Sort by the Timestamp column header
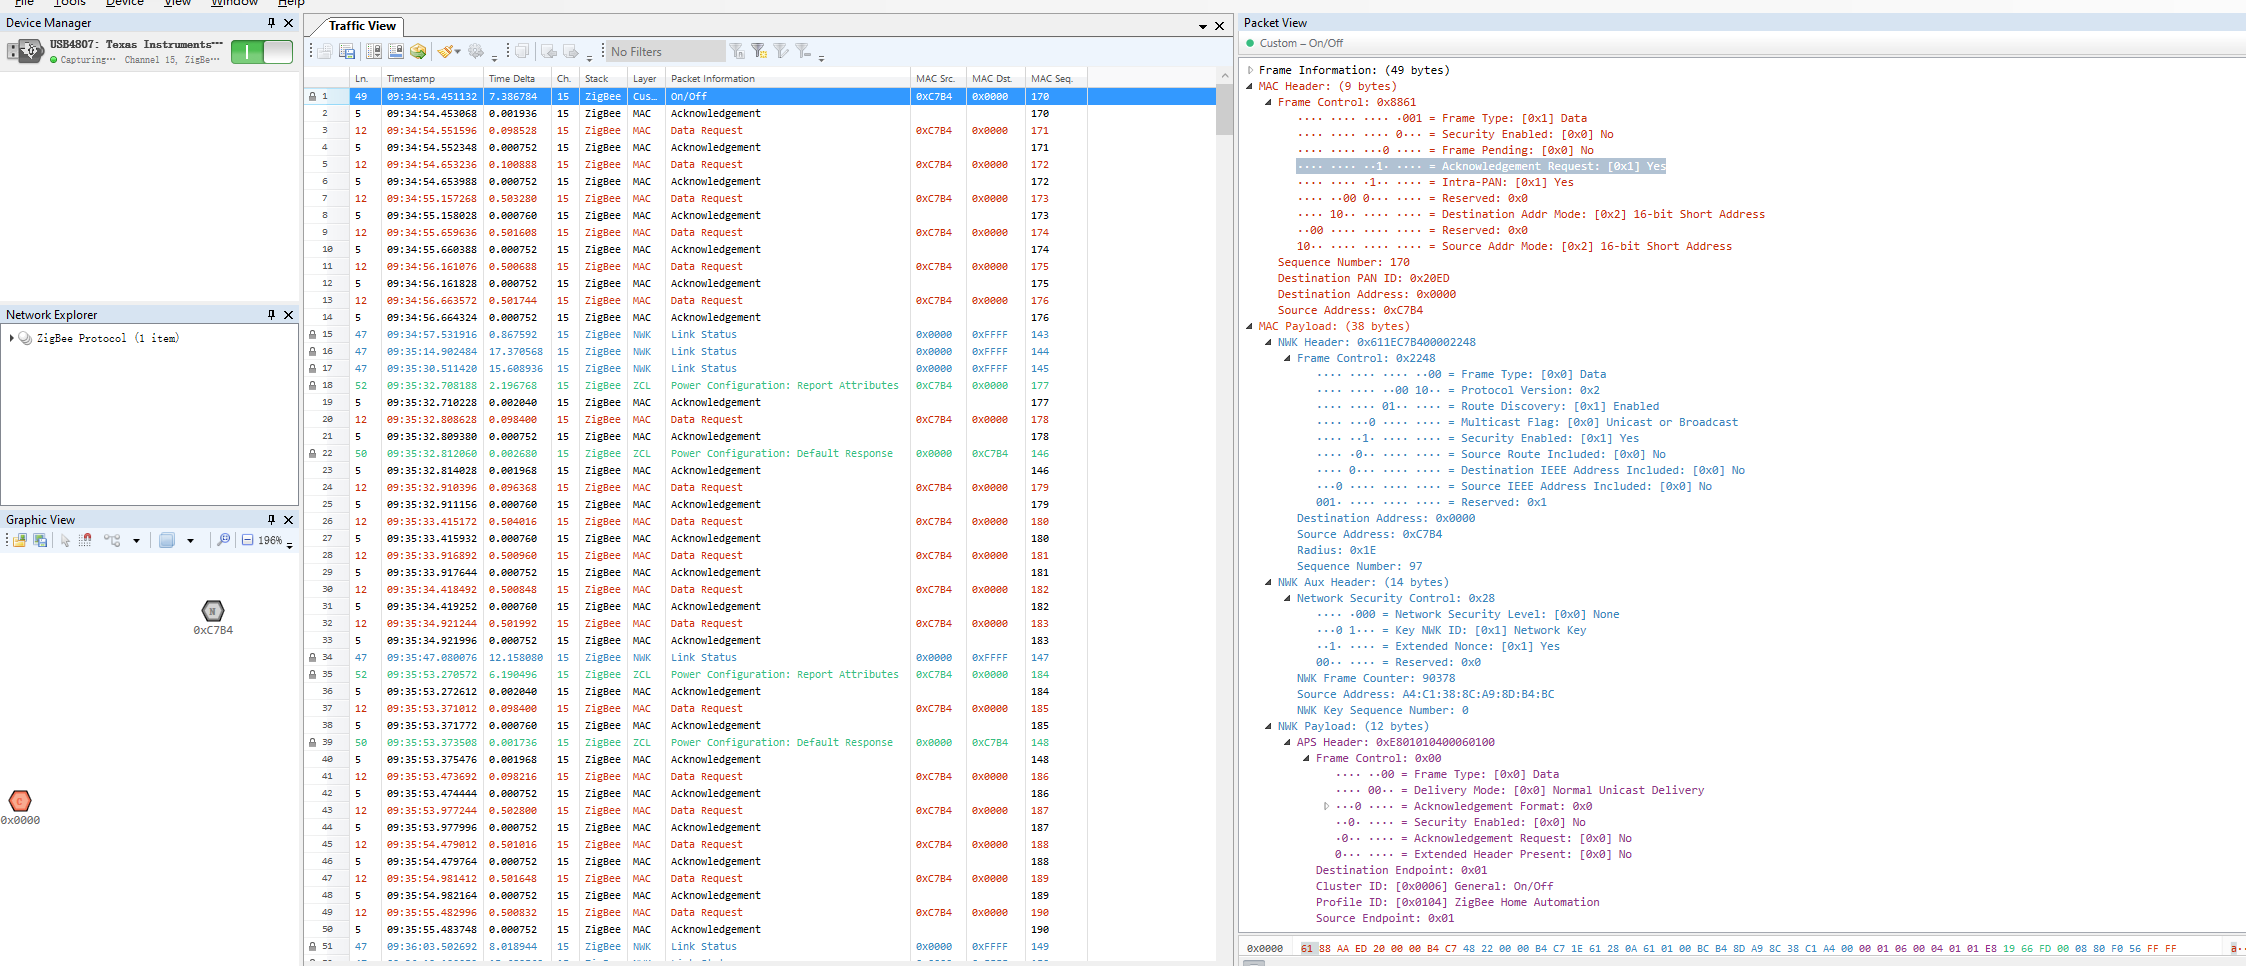Screen dimensions: 2246x966 click(x=432, y=78)
